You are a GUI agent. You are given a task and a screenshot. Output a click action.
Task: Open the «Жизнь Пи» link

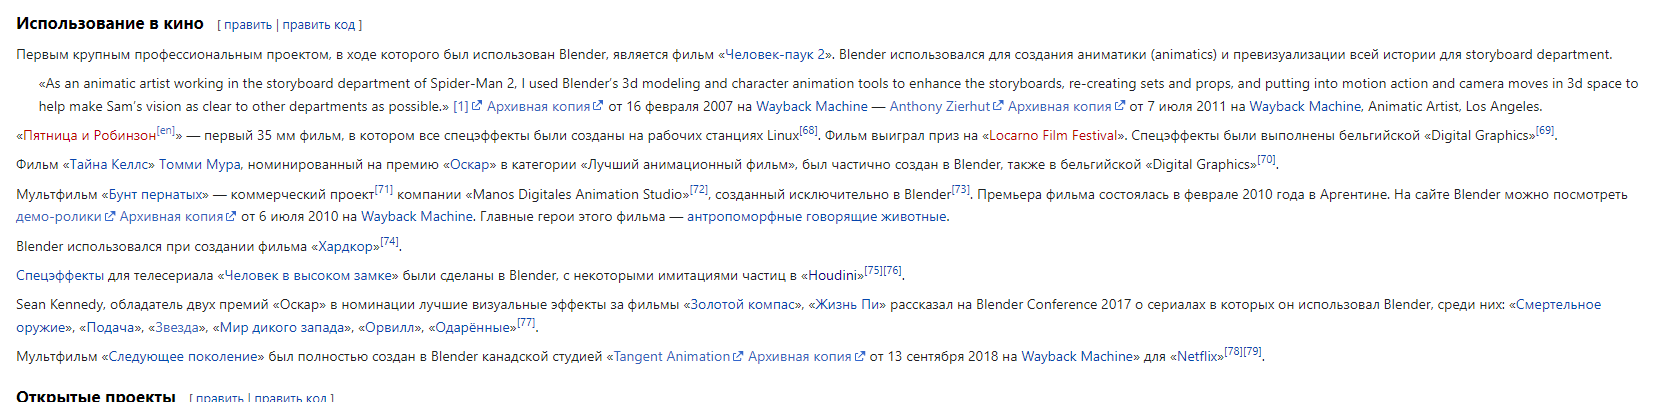point(850,304)
